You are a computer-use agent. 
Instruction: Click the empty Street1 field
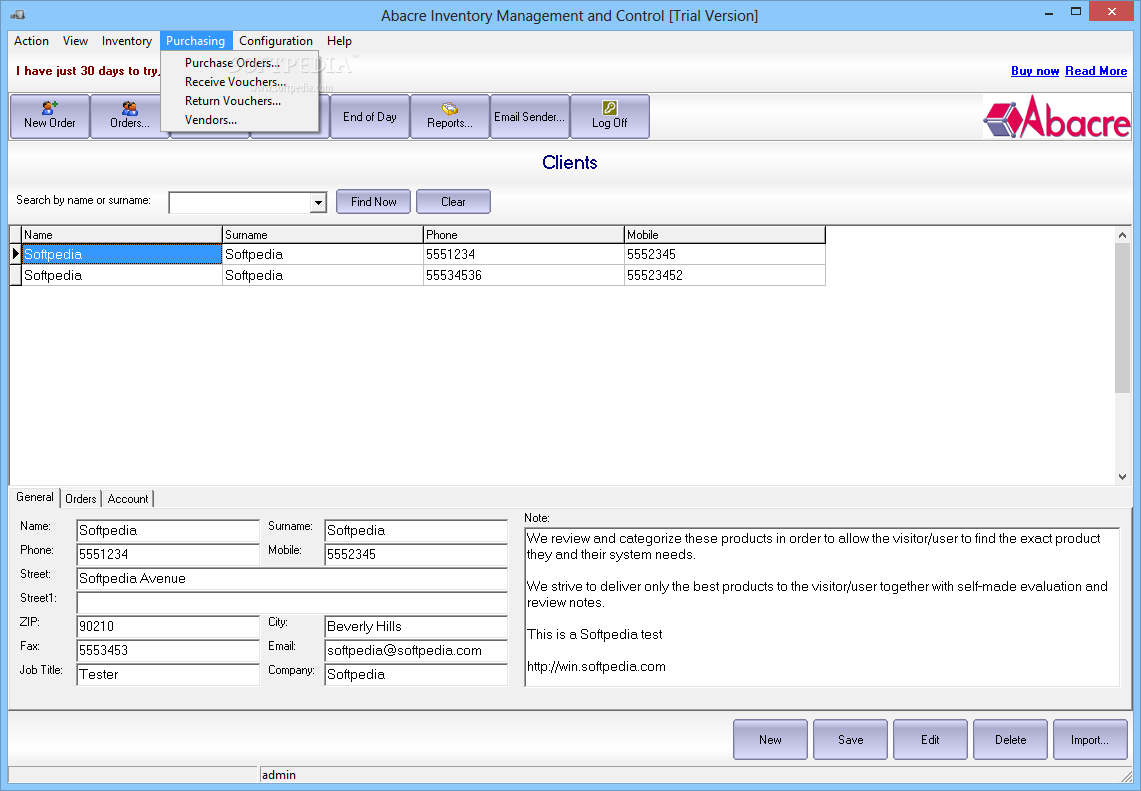pyautogui.click(x=292, y=603)
